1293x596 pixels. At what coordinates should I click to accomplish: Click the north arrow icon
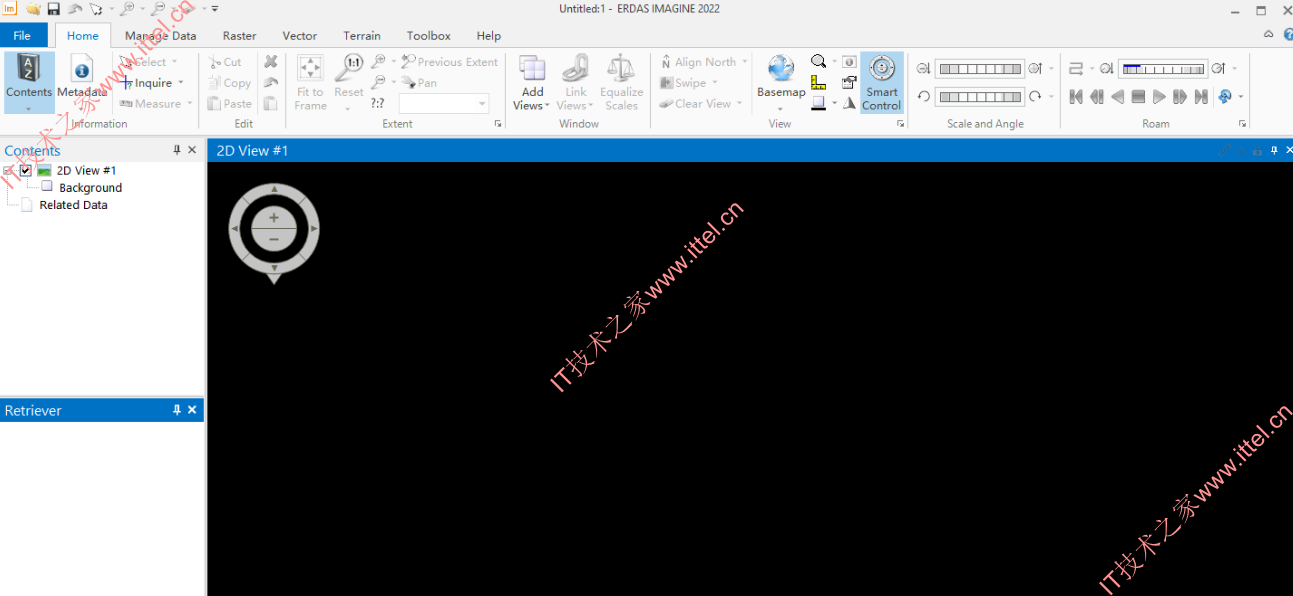(x=850, y=103)
